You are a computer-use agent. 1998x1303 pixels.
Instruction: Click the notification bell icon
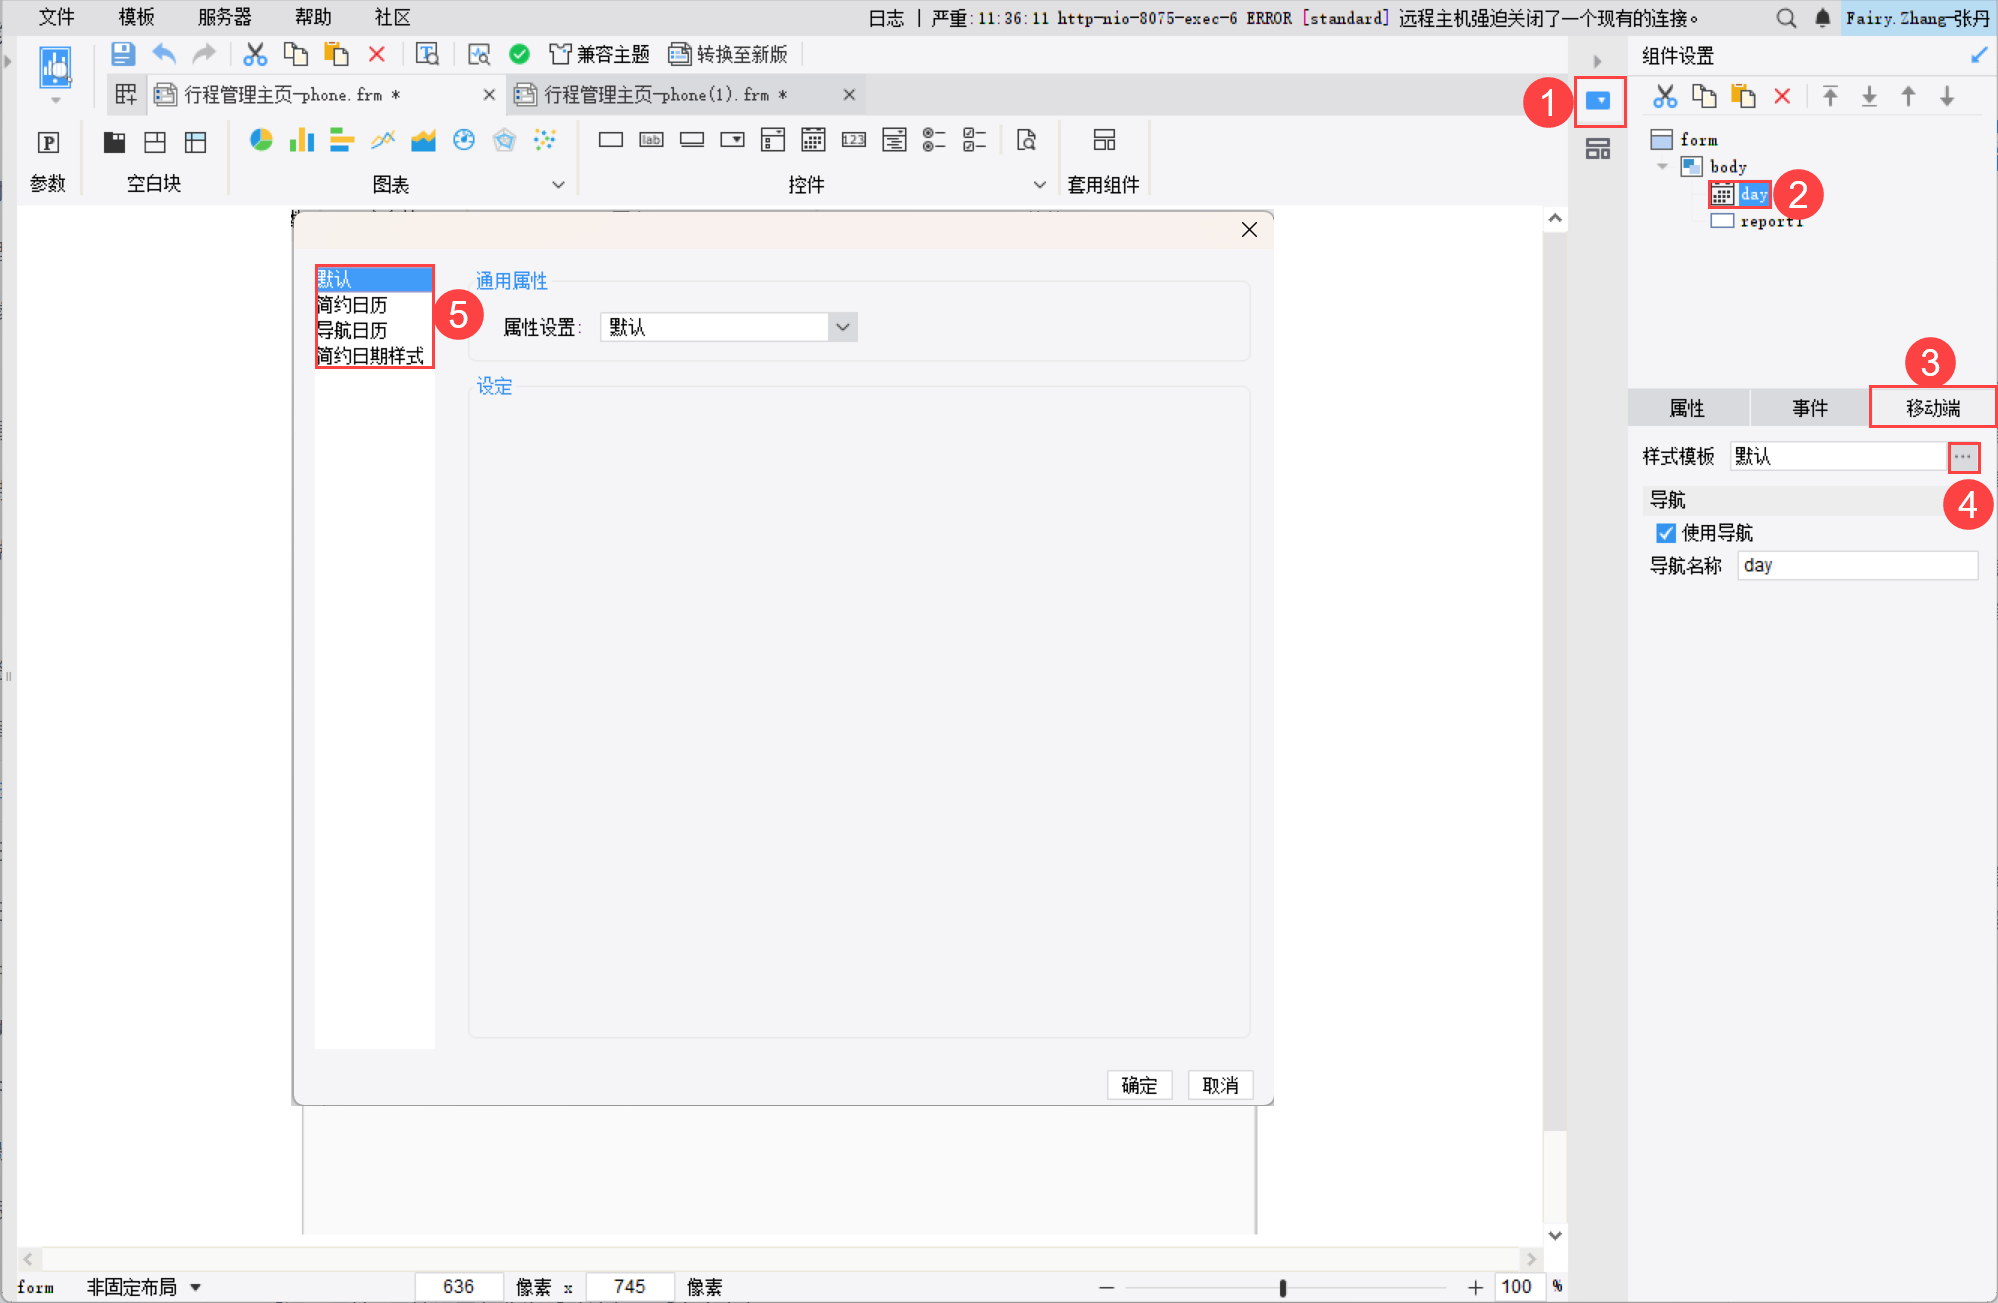(1822, 18)
